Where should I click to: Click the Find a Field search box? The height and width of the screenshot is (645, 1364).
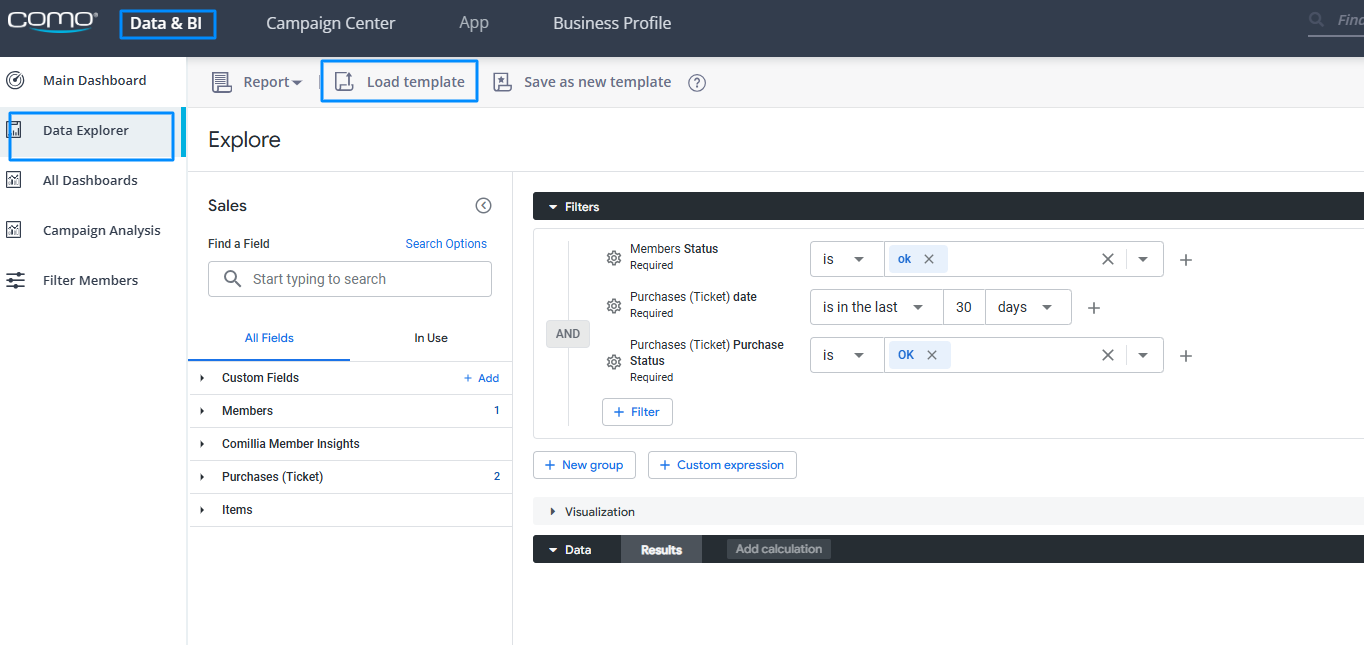pos(350,279)
